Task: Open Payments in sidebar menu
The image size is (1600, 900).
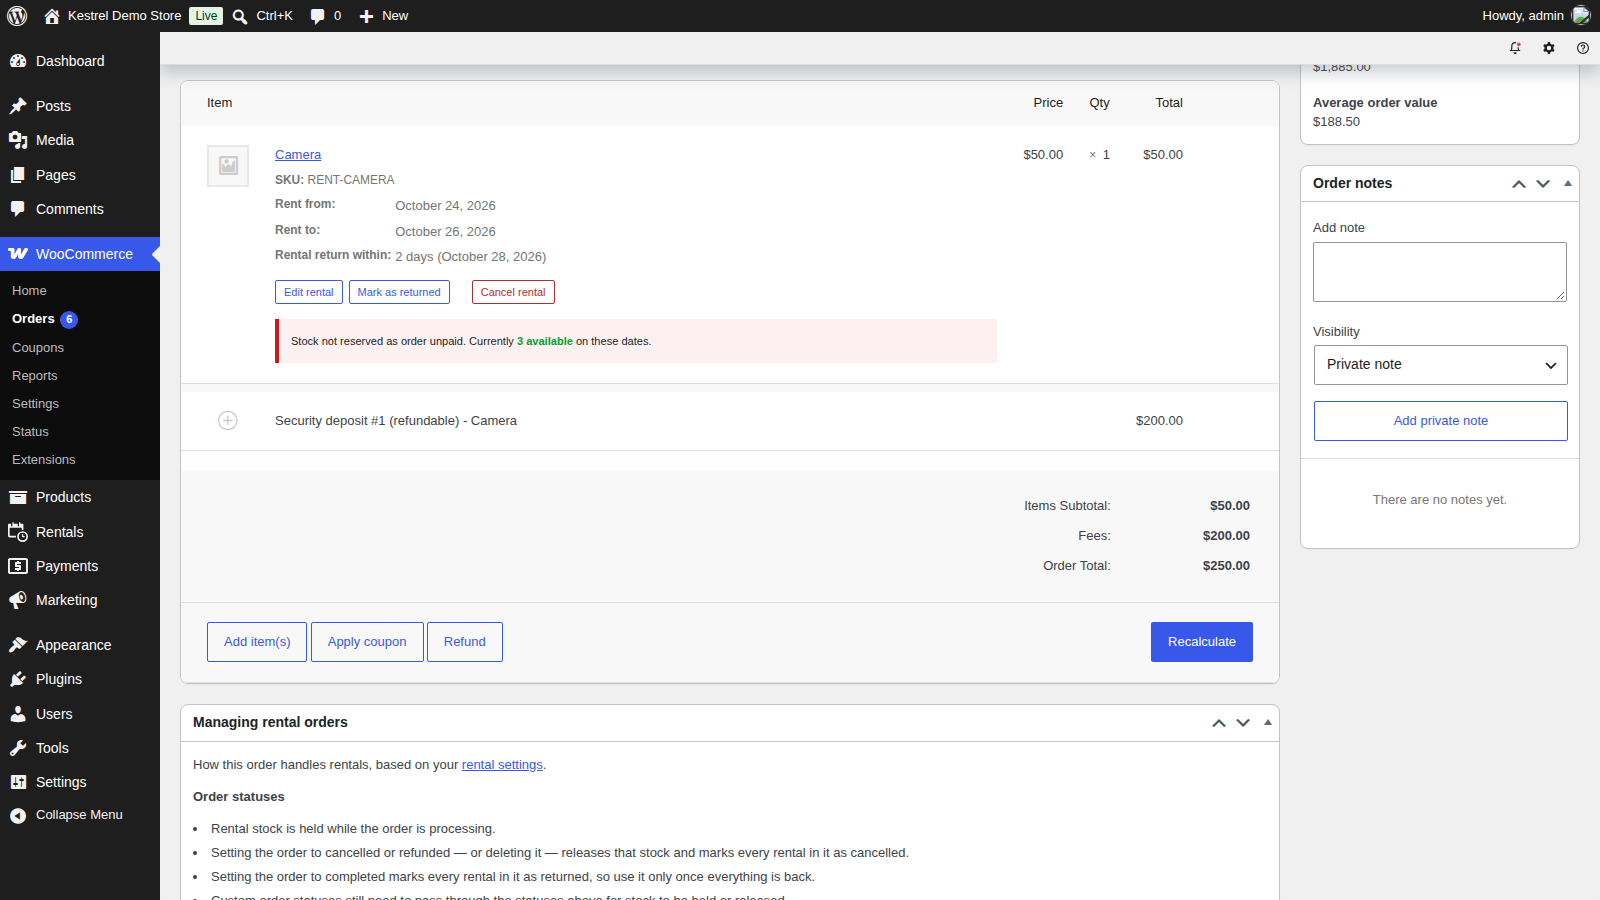Action: pos(80,566)
